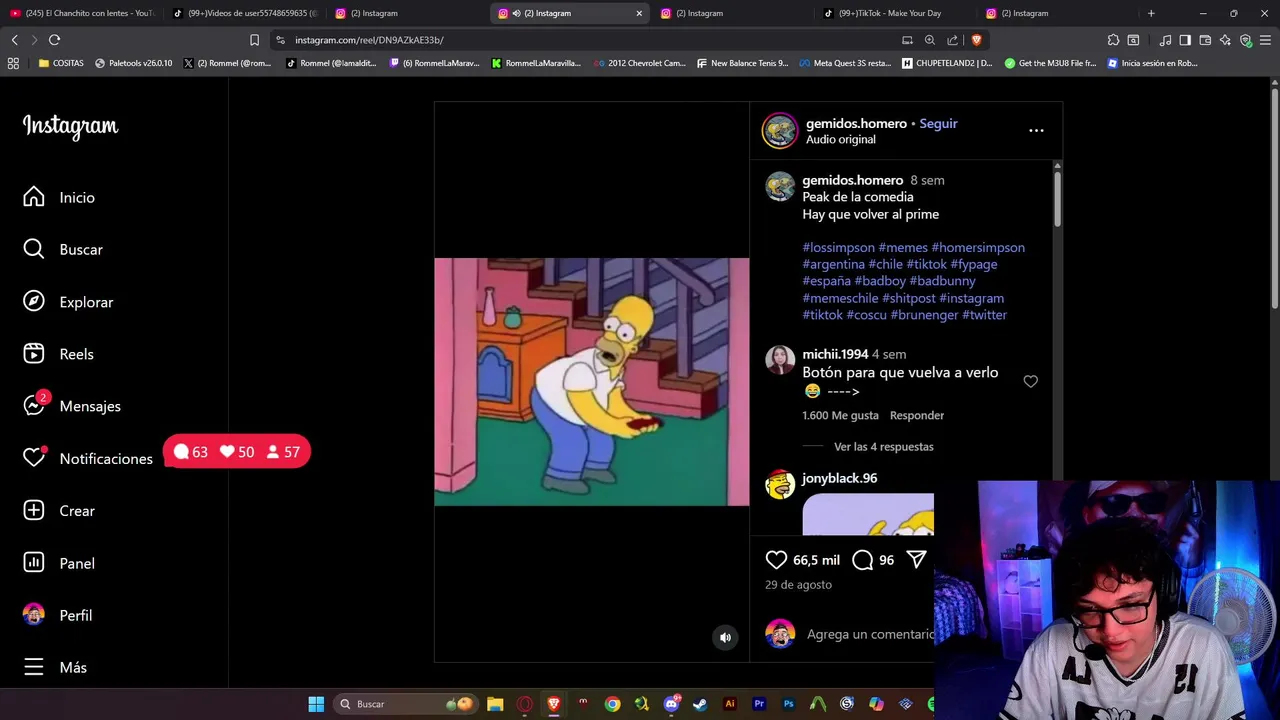Switch to the YouTube El Chanchito tab

point(82,13)
